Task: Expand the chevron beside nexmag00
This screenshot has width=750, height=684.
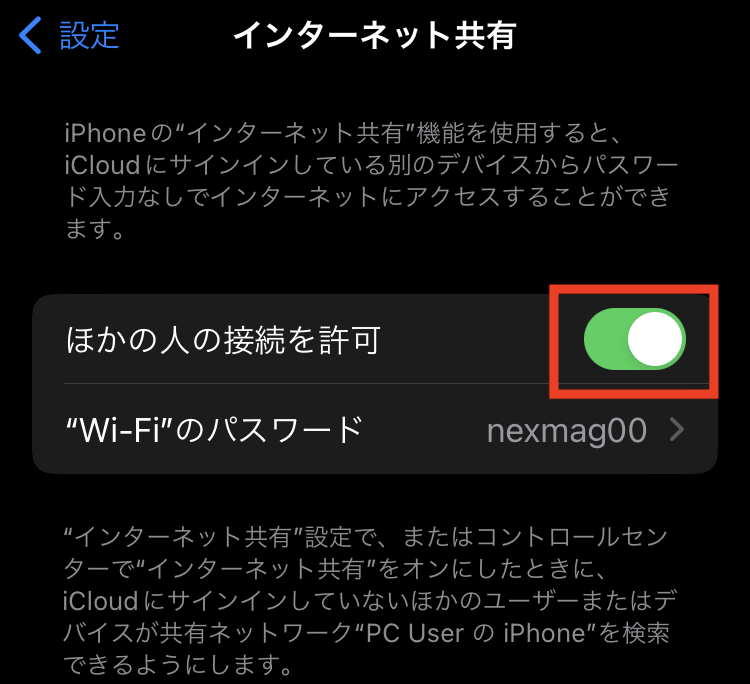Action: pos(676,430)
